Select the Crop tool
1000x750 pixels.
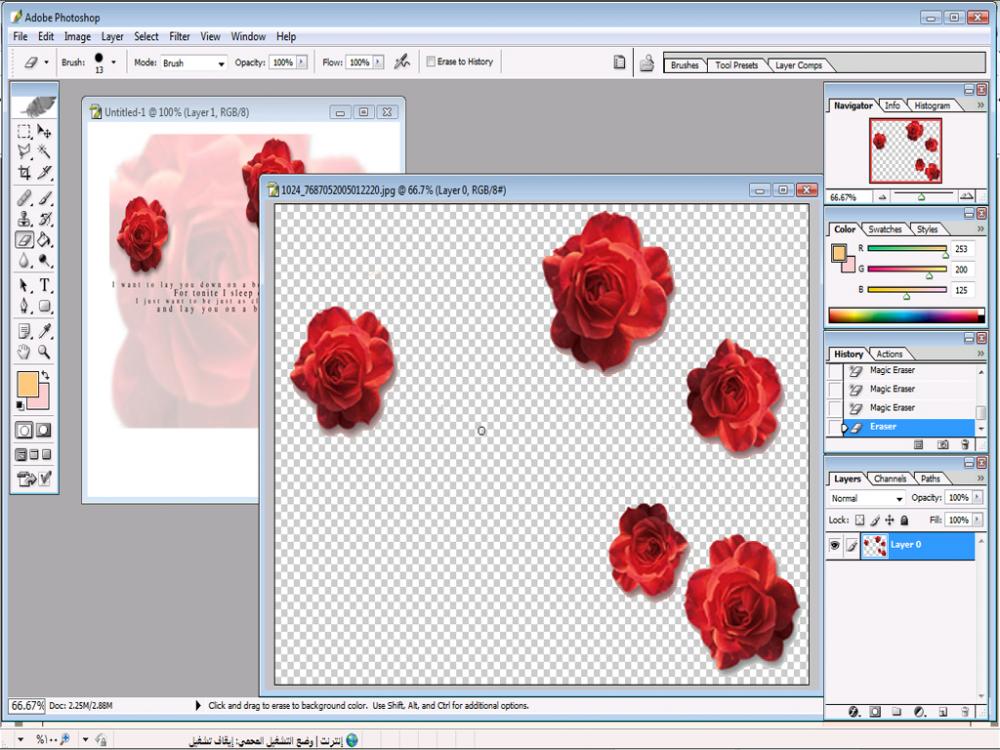25,173
